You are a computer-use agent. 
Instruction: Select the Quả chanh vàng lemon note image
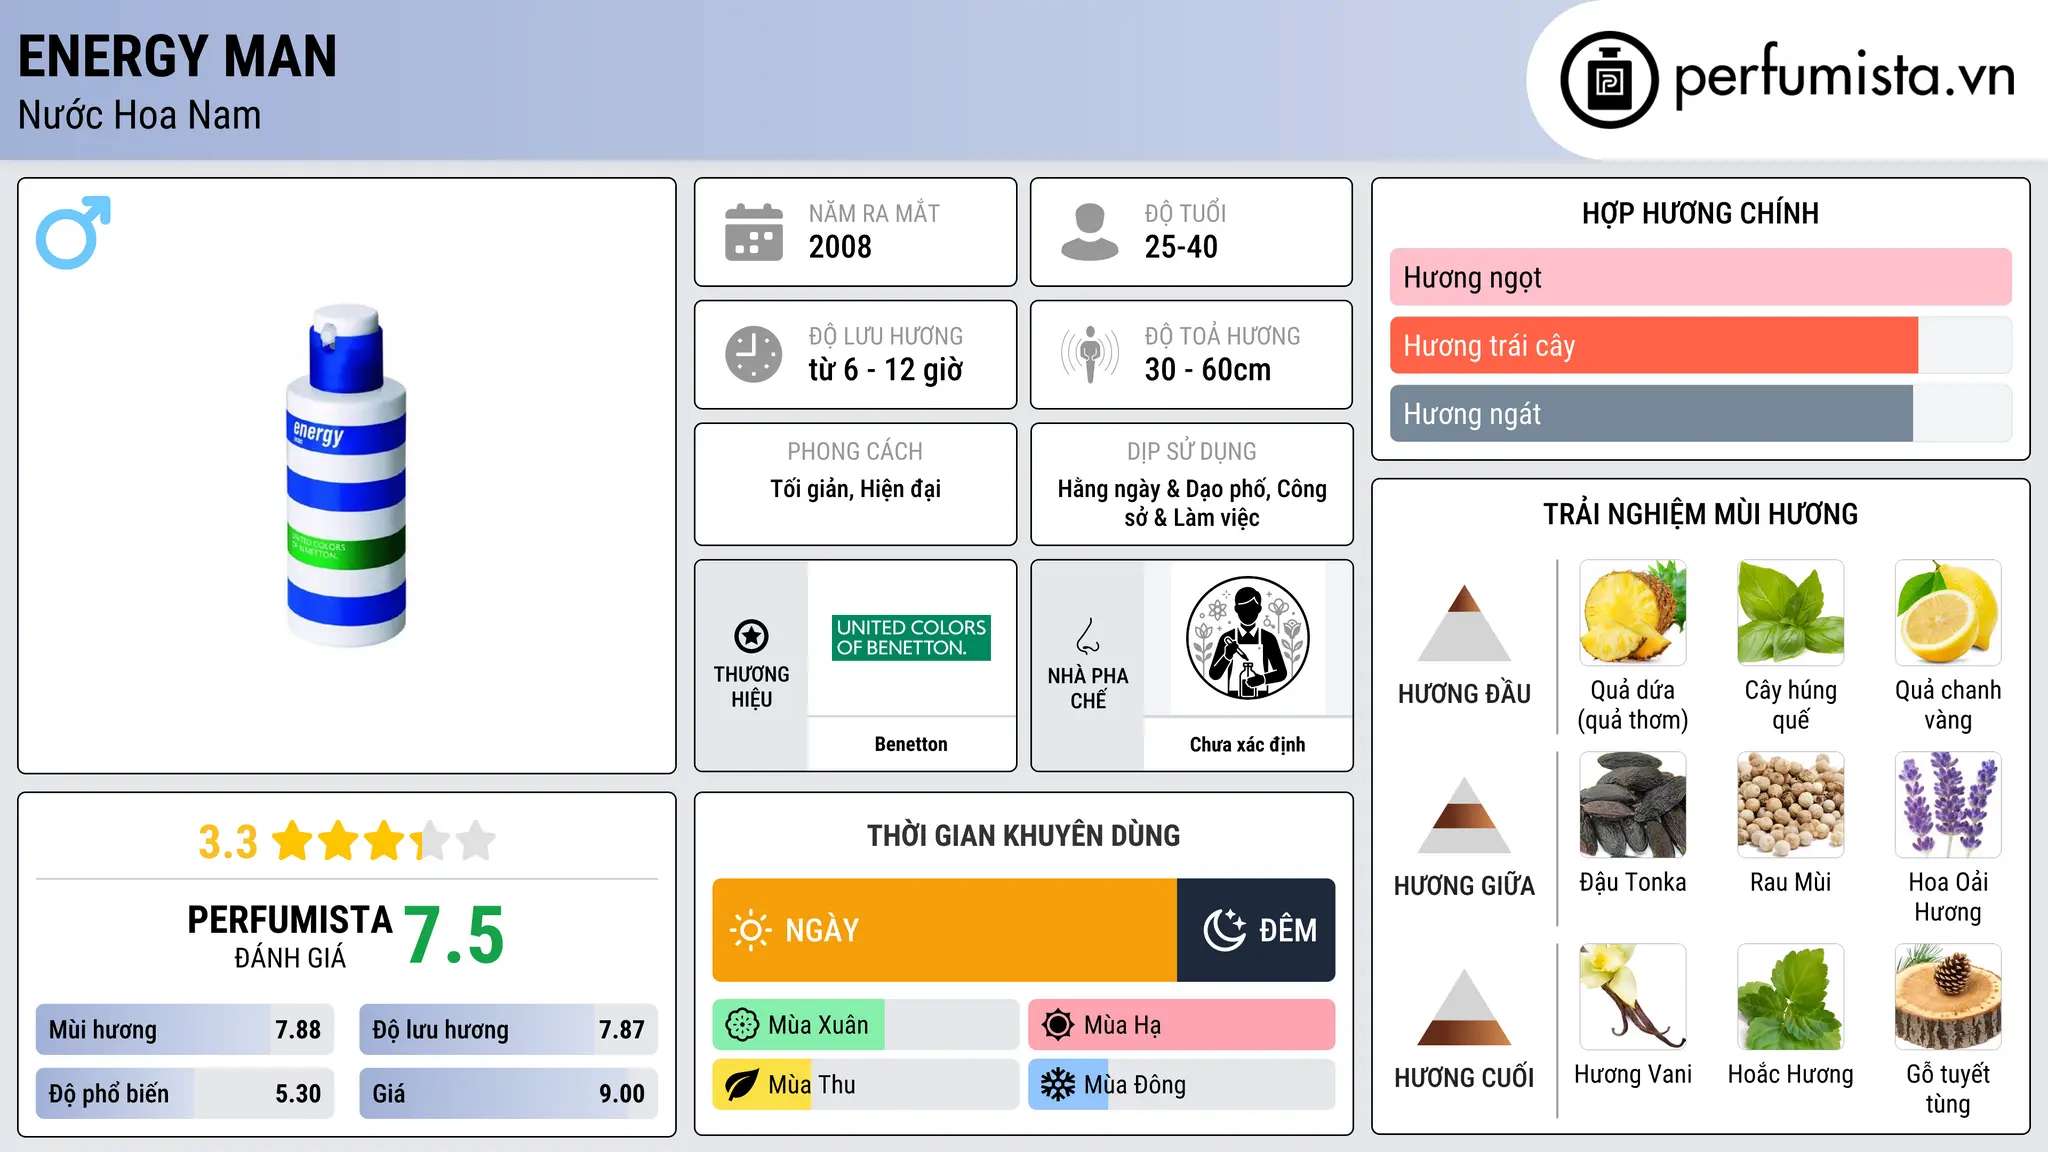tap(1948, 613)
